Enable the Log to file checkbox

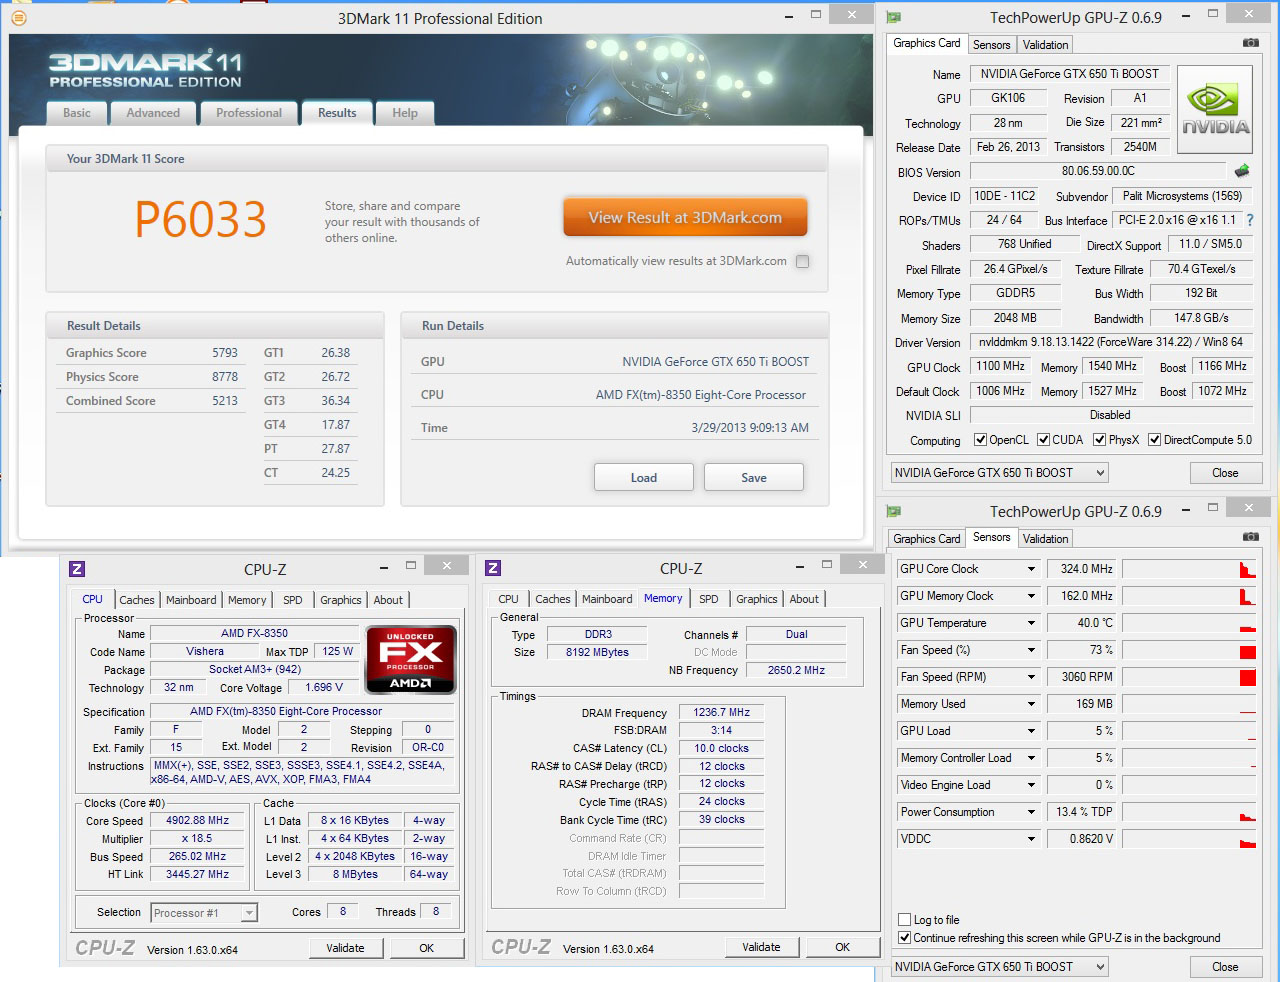905,920
